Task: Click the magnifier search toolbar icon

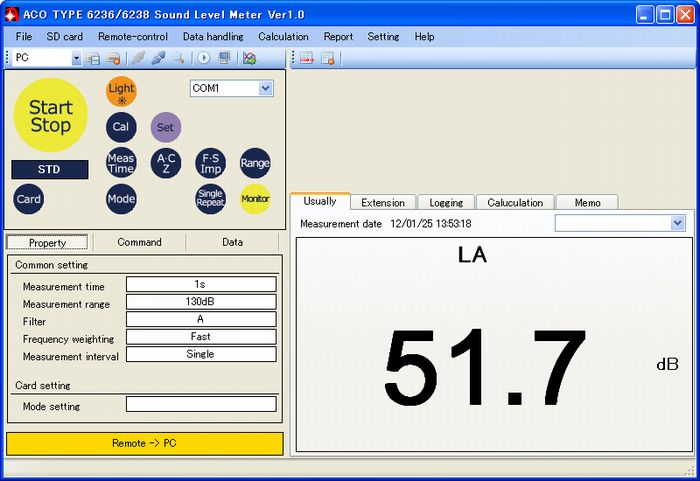Action: coord(179,58)
